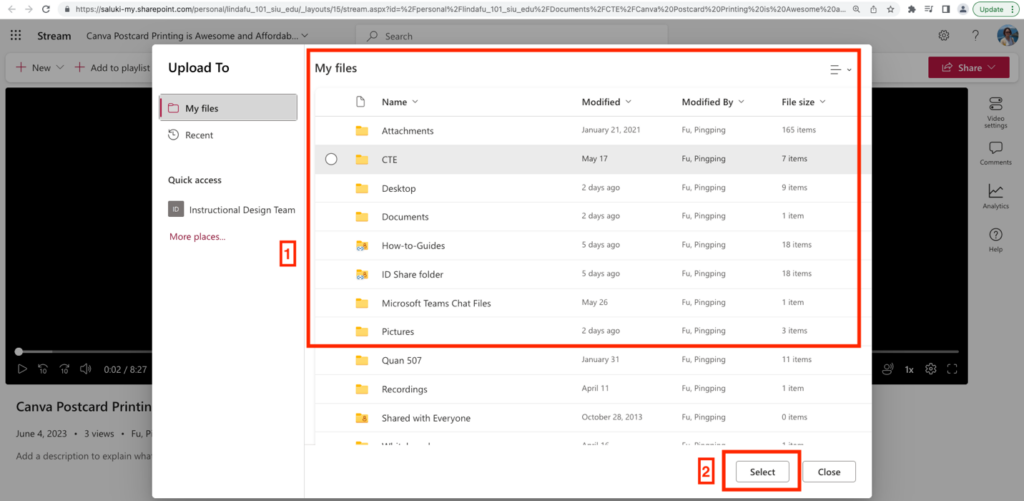Open Instructional Design Team quick access
Image resolution: width=1024 pixels, height=501 pixels.
232,210
